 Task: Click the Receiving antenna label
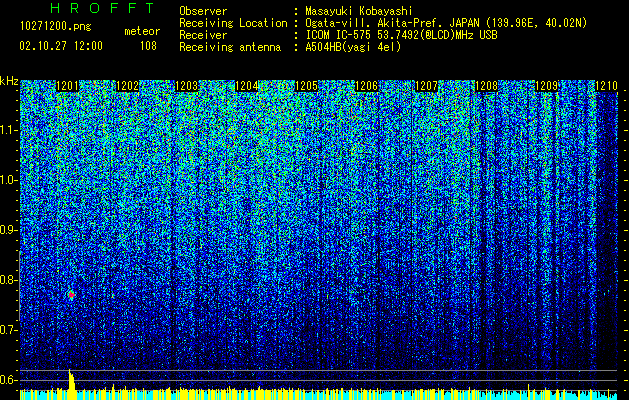[230, 47]
